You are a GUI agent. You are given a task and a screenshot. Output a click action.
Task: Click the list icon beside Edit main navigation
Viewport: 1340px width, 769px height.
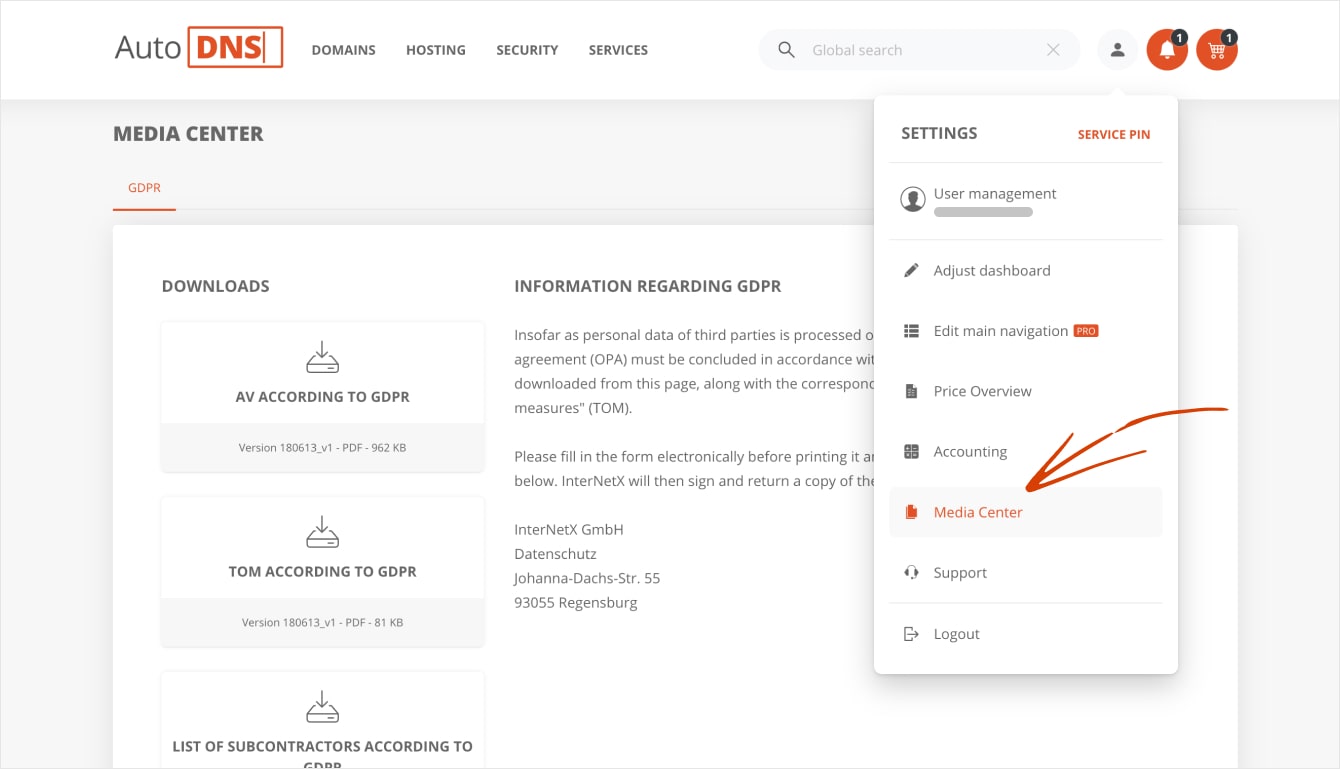(x=911, y=331)
